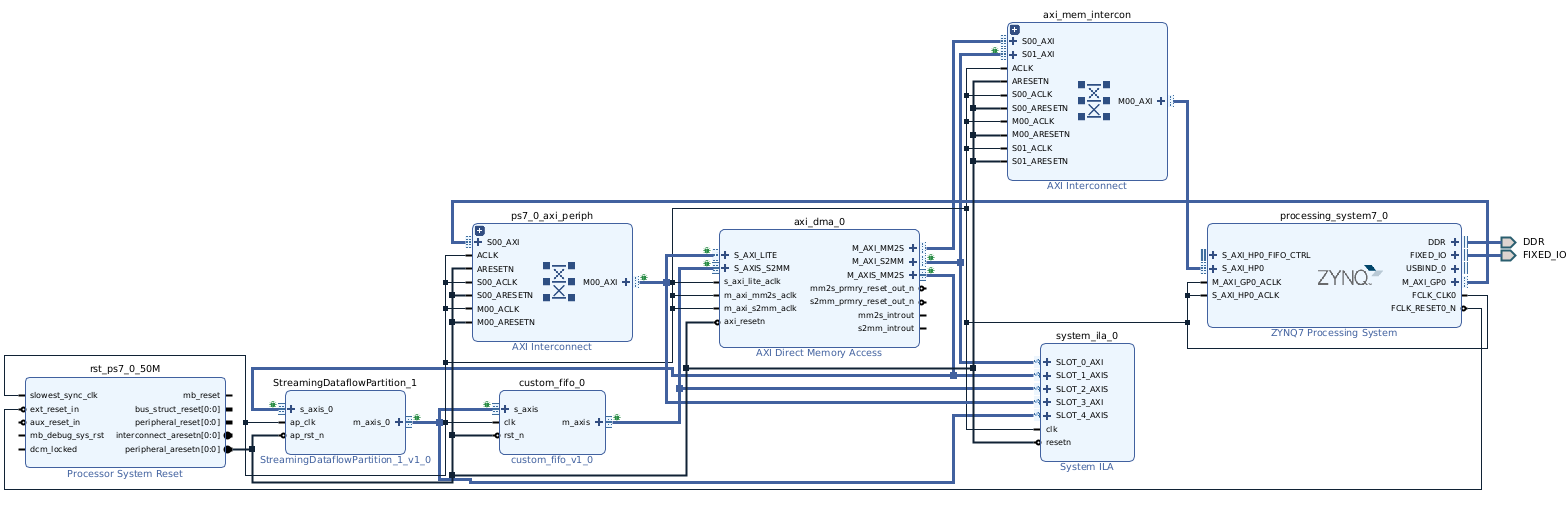This screenshot has width=1568, height=507.
Task: Click debug marker beside S_AXI_LITE
Action: [x=707, y=251]
